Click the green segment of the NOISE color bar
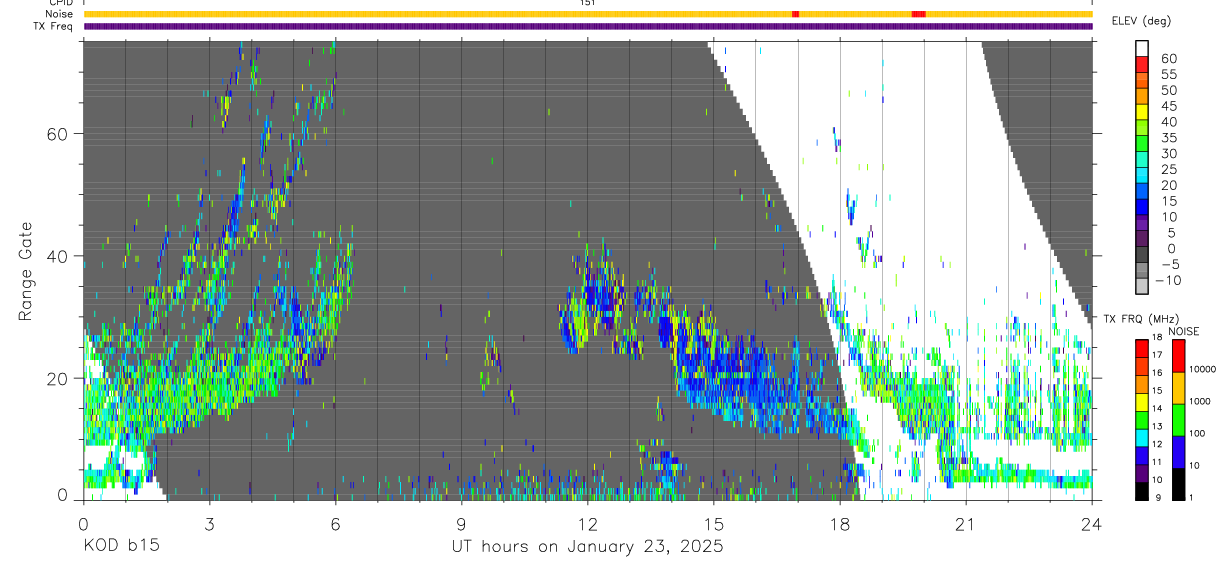 pos(1178,420)
